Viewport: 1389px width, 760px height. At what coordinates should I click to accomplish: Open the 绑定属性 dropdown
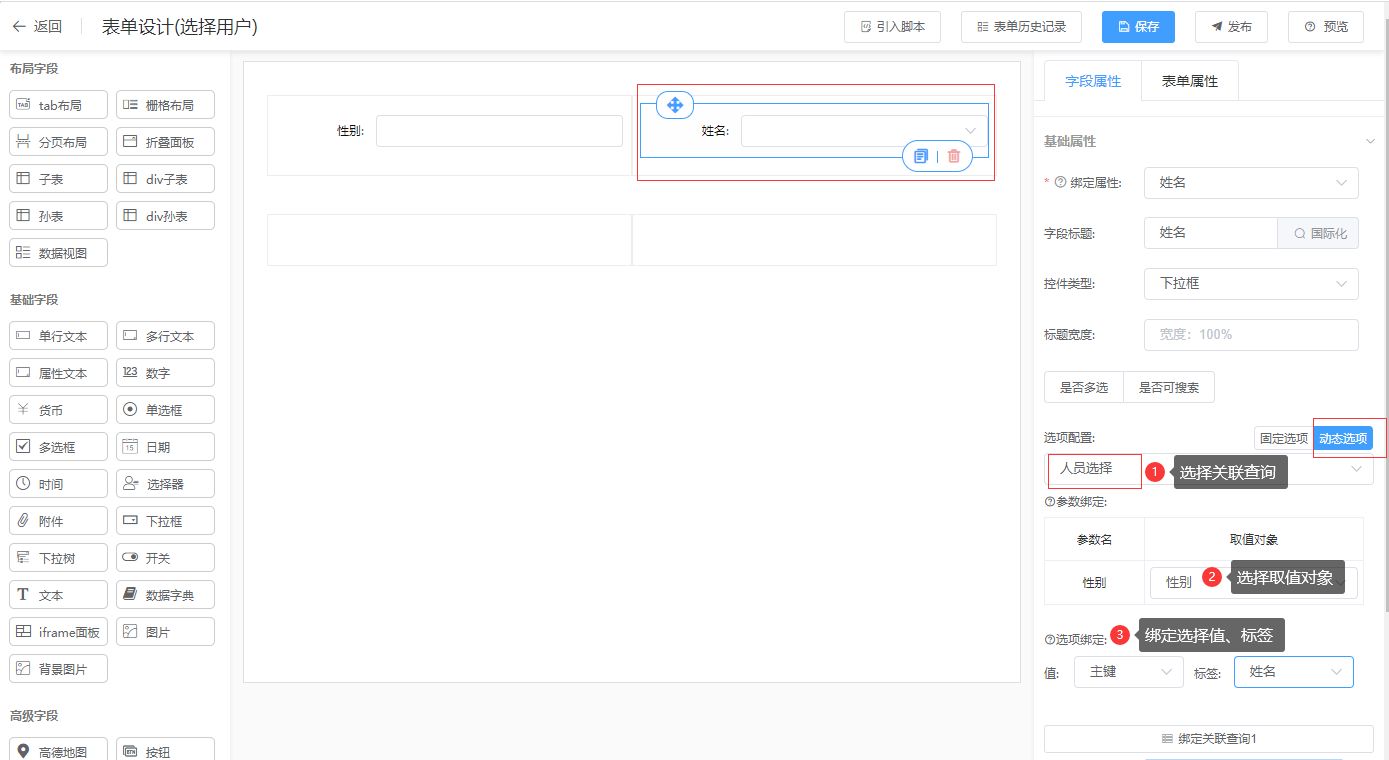click(1251, 183)
